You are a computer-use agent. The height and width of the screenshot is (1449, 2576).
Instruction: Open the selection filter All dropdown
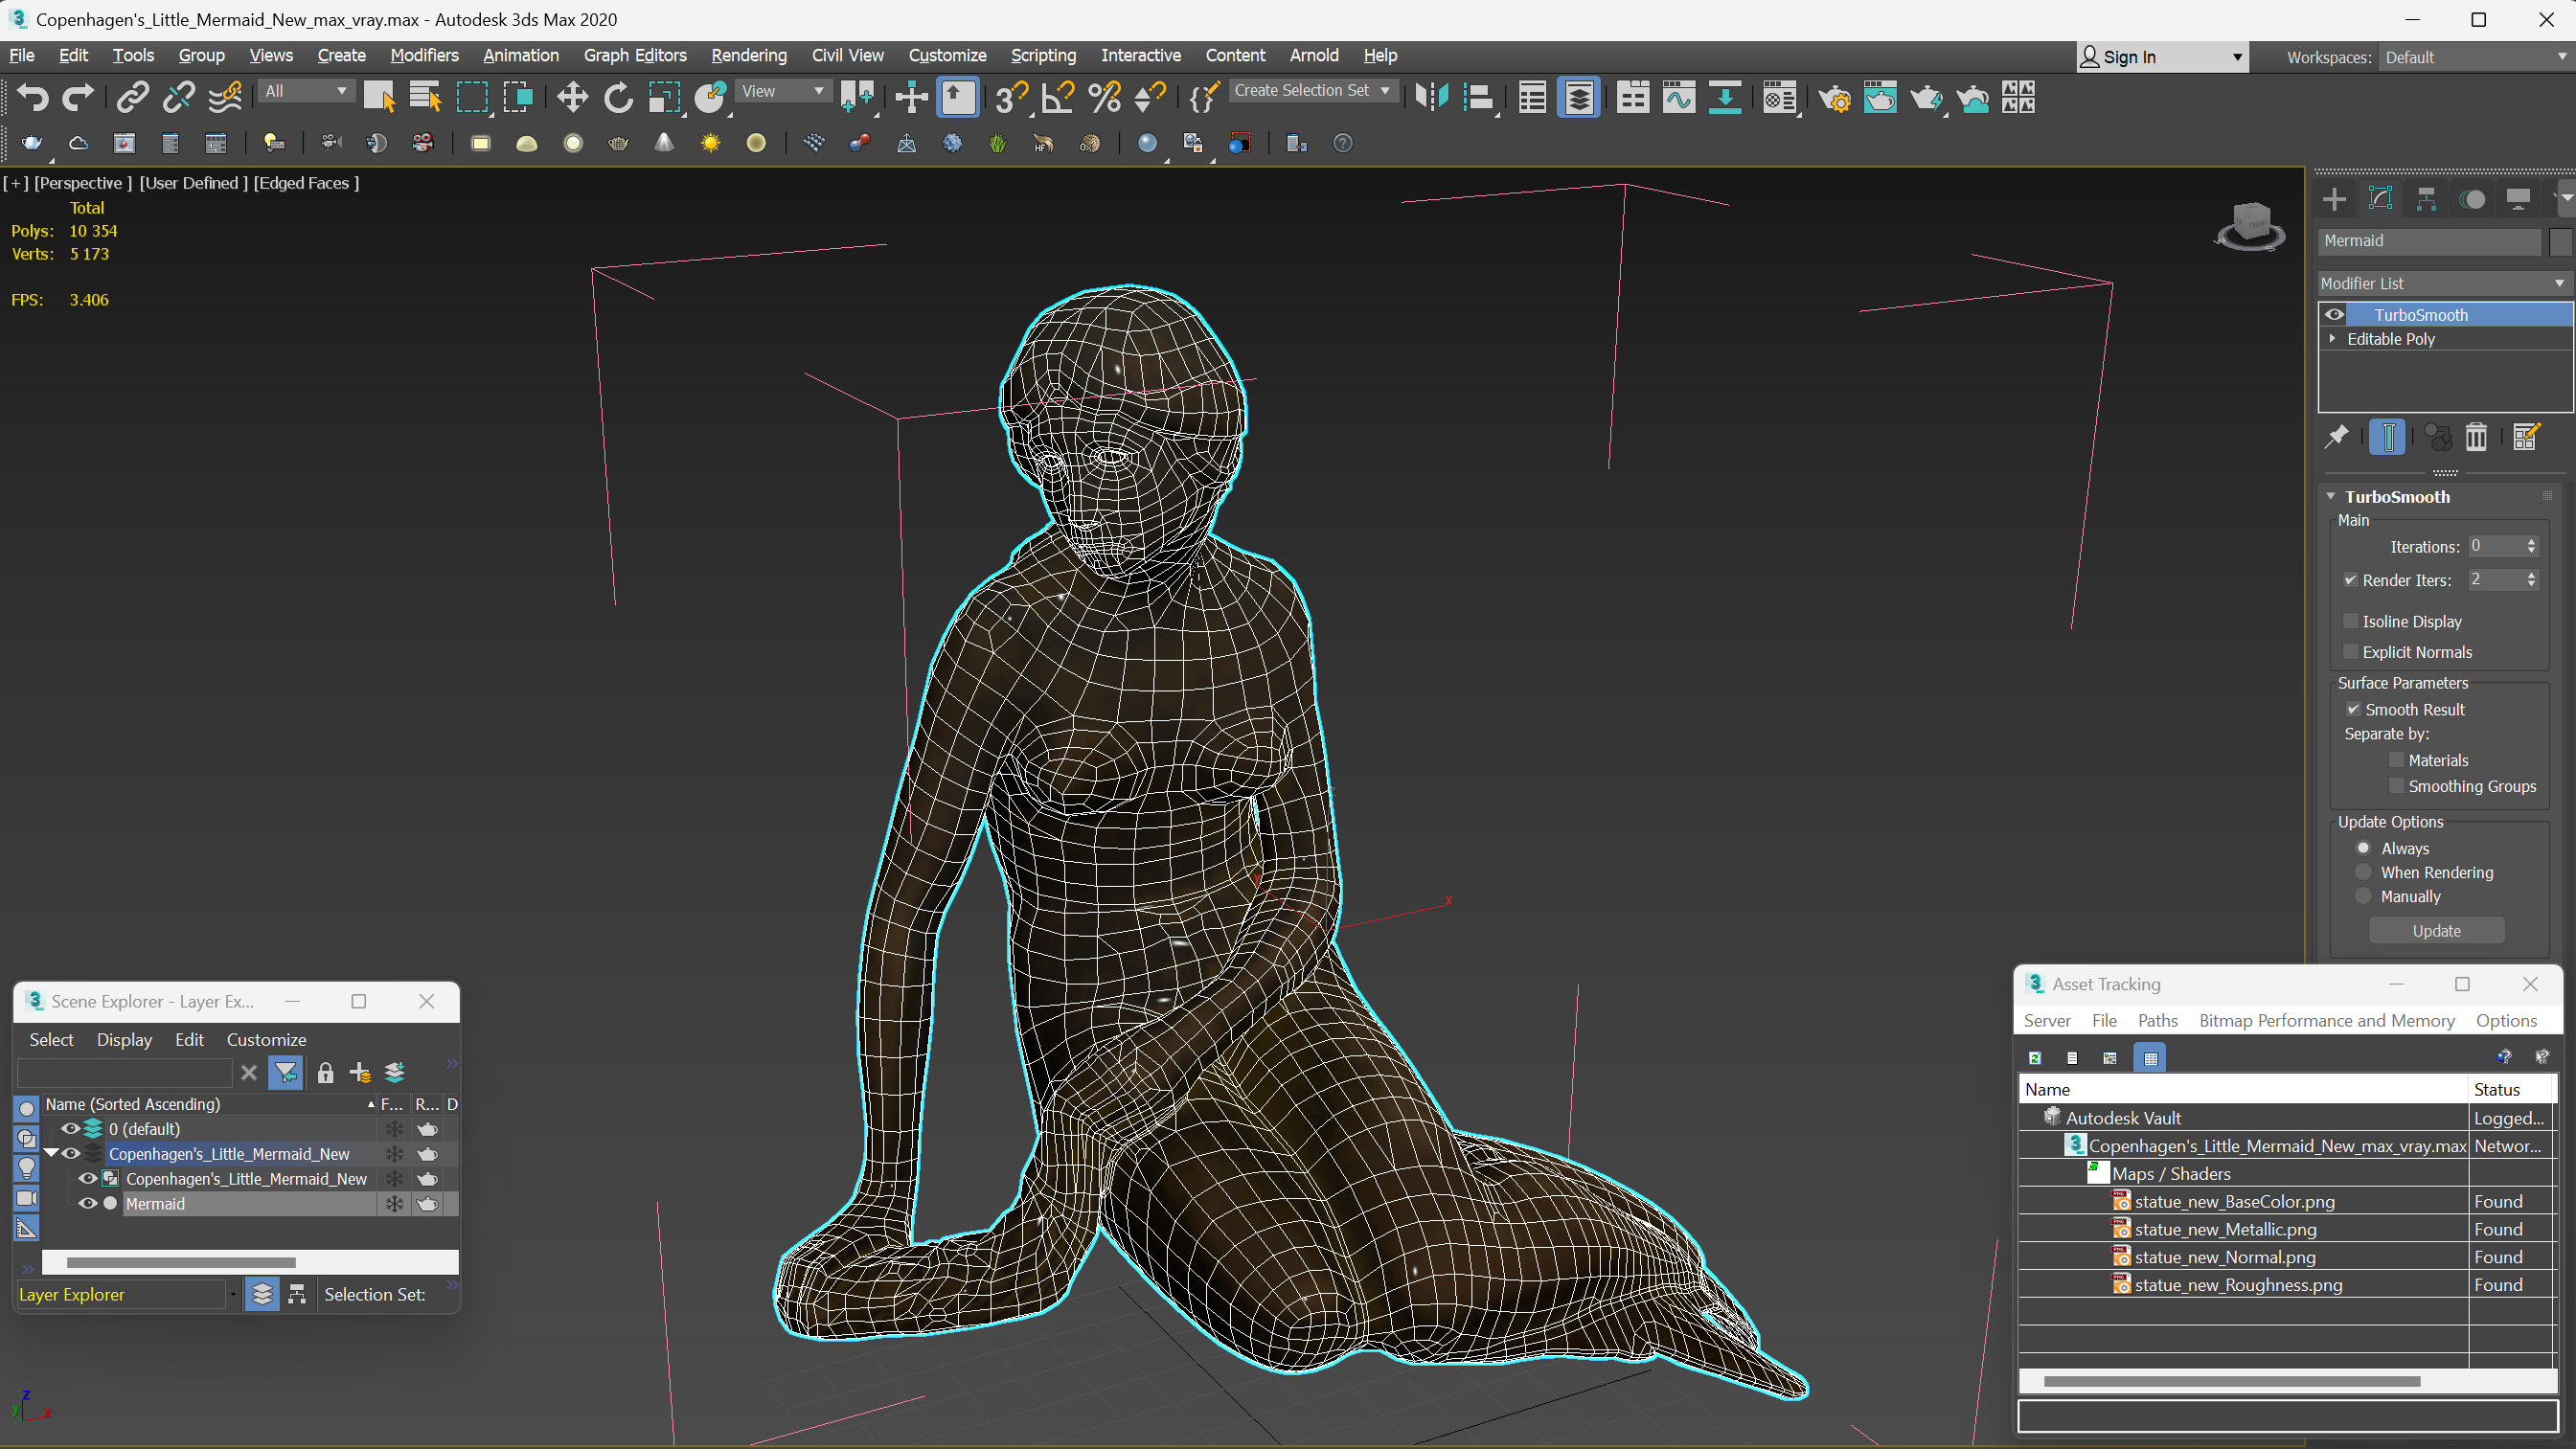click(x=306, y=91)
